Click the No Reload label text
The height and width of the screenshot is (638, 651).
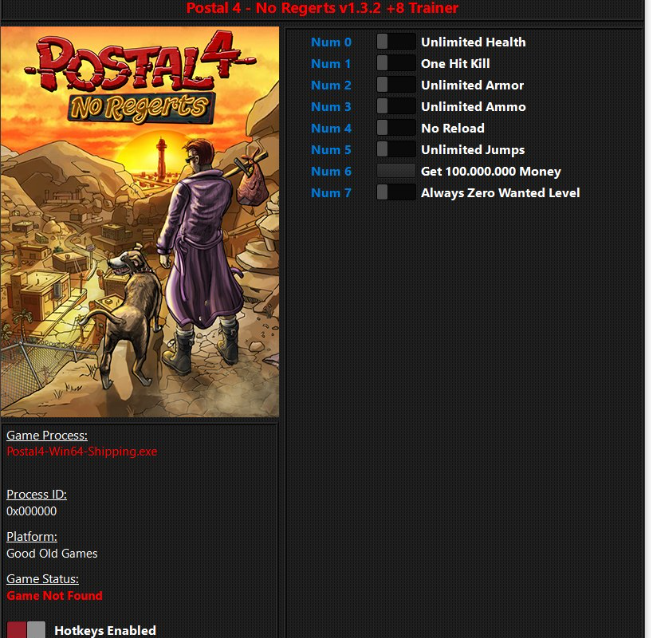(x=453, y=128)
